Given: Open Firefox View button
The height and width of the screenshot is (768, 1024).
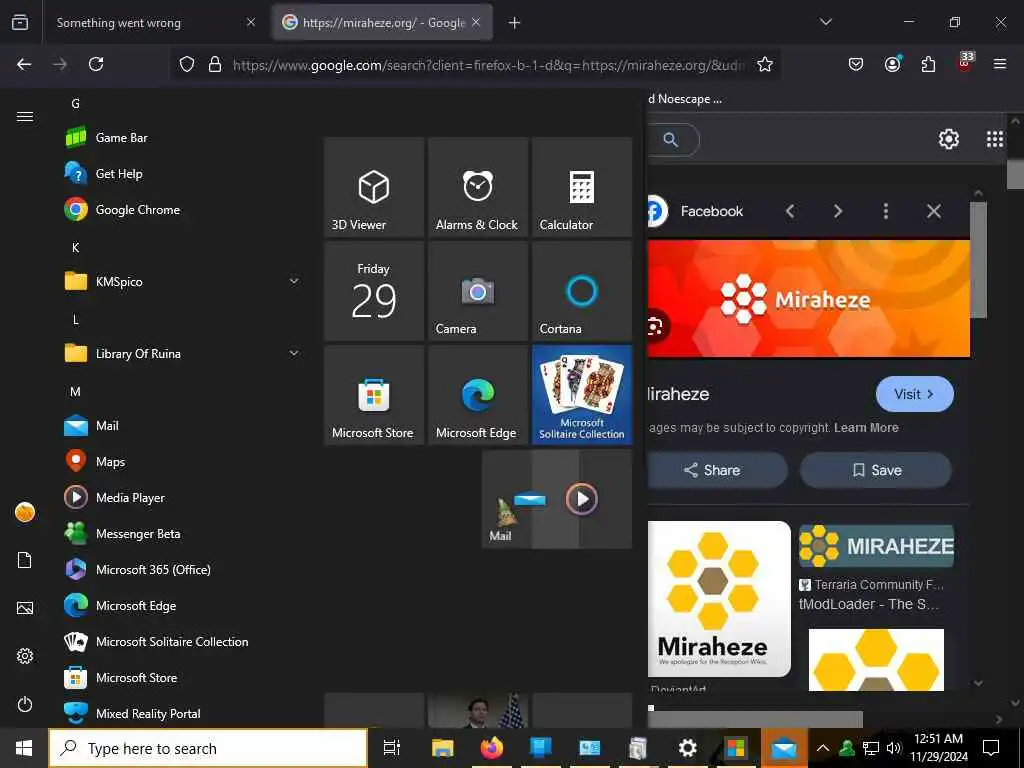Looking at the screenshot, I should click(x=20, y=23).
